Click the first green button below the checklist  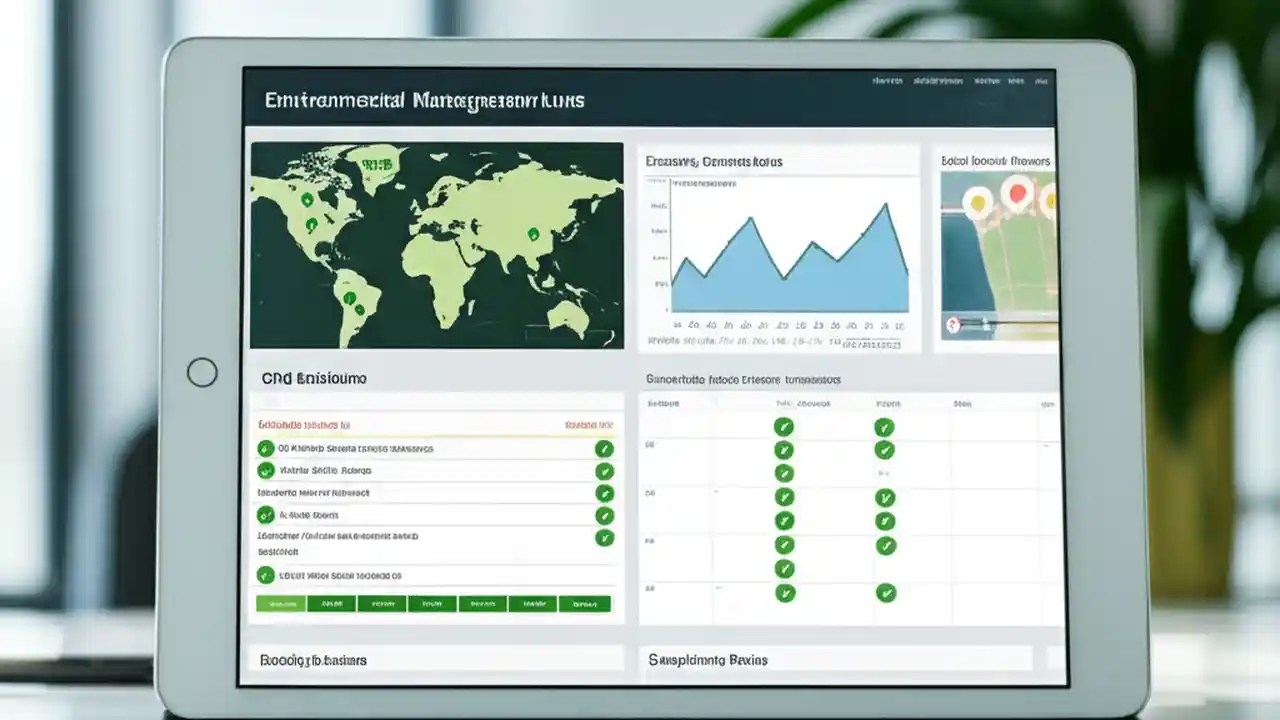coord(281,603)
